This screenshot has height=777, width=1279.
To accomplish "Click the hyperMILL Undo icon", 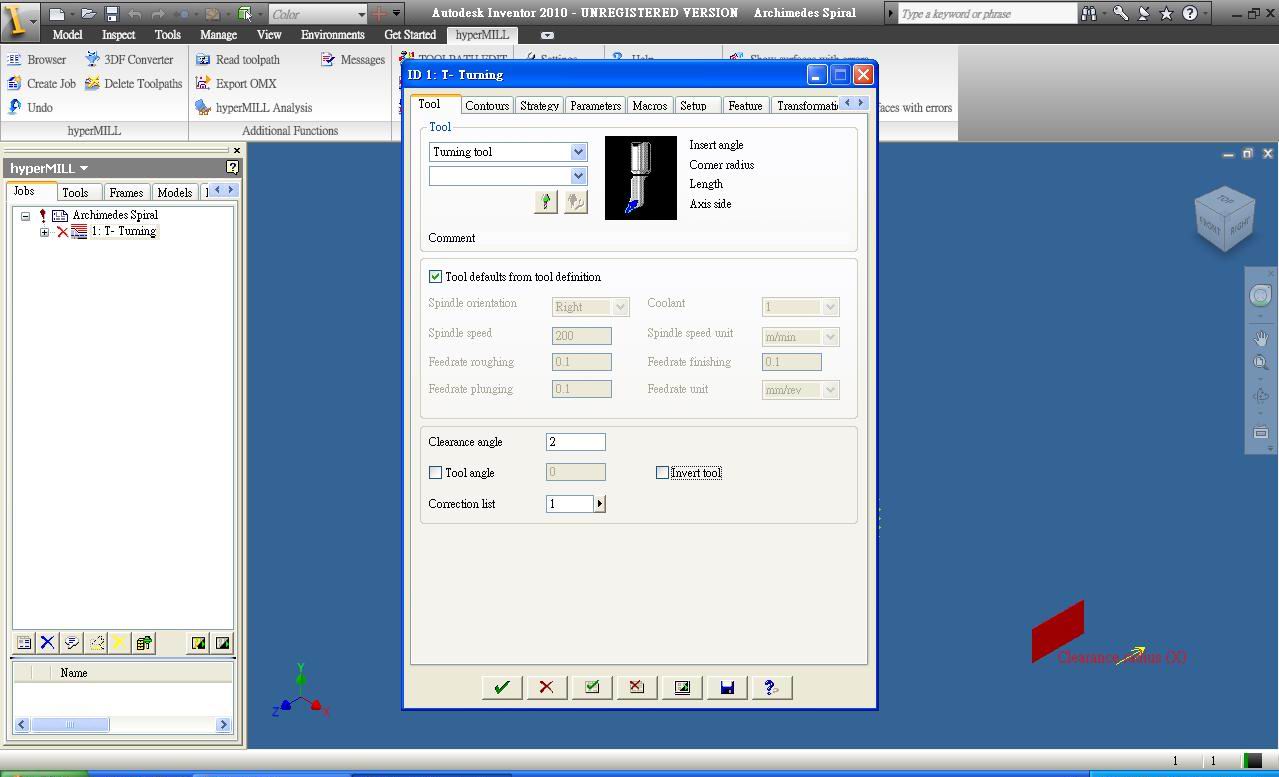I will (14, 107).
